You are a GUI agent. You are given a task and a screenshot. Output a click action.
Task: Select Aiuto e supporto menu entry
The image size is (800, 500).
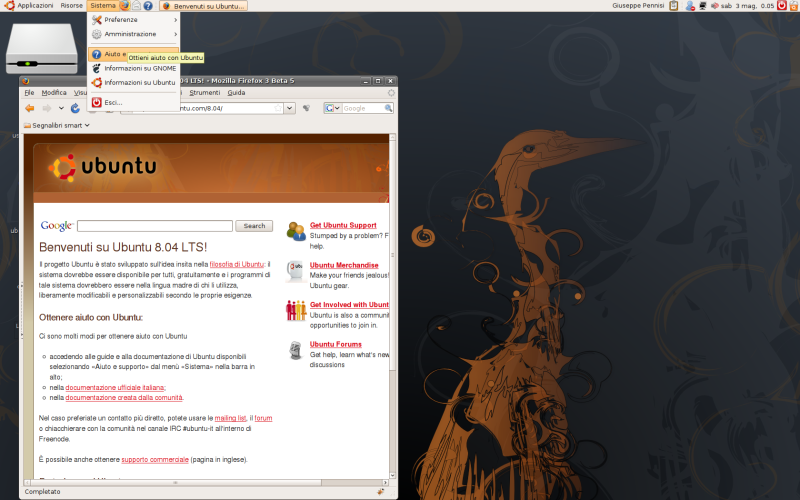[x=134, y=54]
